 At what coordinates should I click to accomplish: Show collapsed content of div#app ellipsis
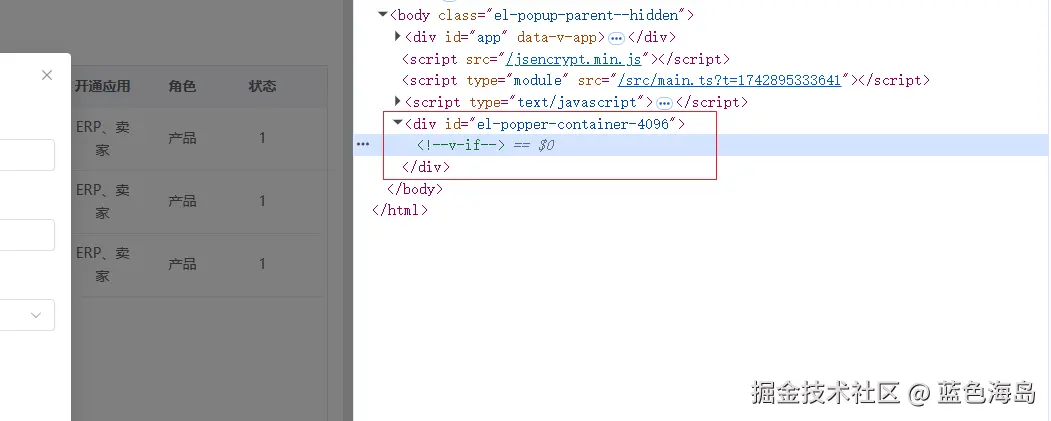tap(616, 38)
